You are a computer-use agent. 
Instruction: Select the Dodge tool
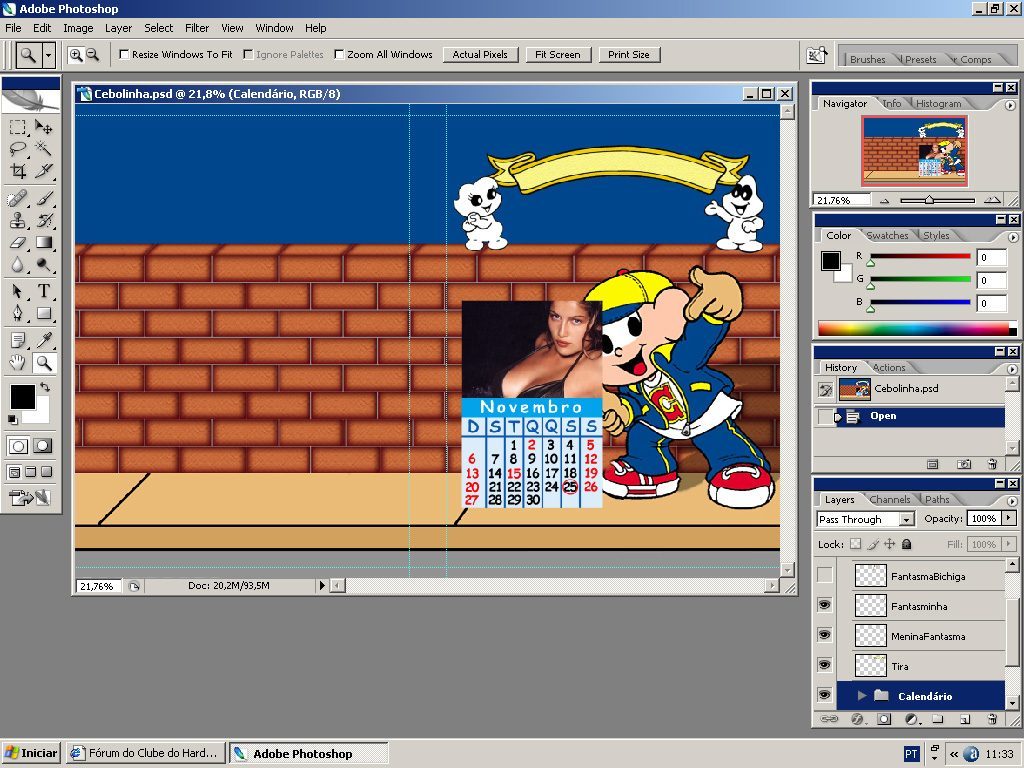pos(43,264)
